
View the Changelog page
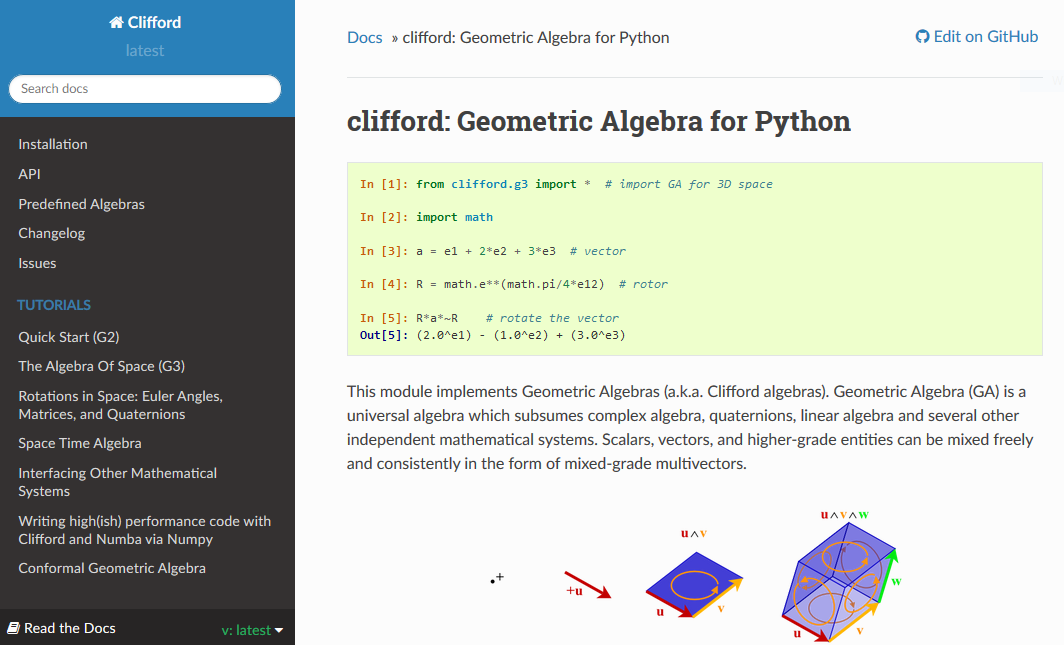pyautogui.click(x=52, y=233)
